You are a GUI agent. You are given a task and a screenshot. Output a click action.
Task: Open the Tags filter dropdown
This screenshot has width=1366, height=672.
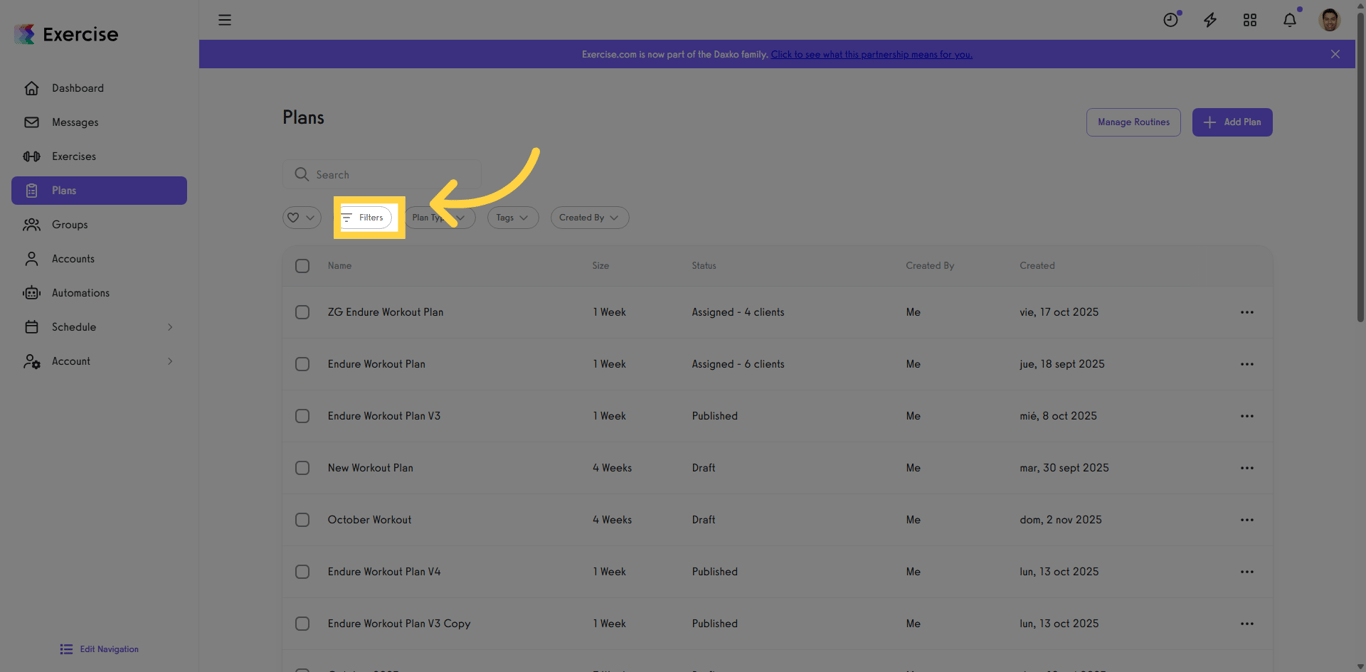click(512, 217)
